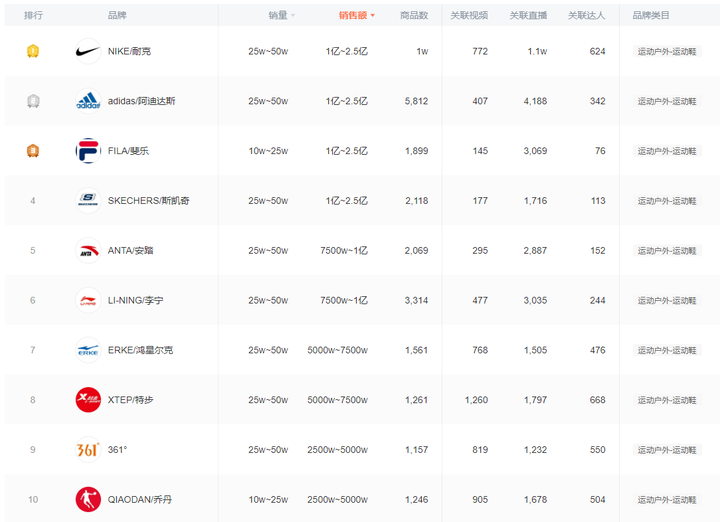Click ANTA sales amount 7500w~1亿
This screenshot has width=720, height=522.
[x=344, y=250]
